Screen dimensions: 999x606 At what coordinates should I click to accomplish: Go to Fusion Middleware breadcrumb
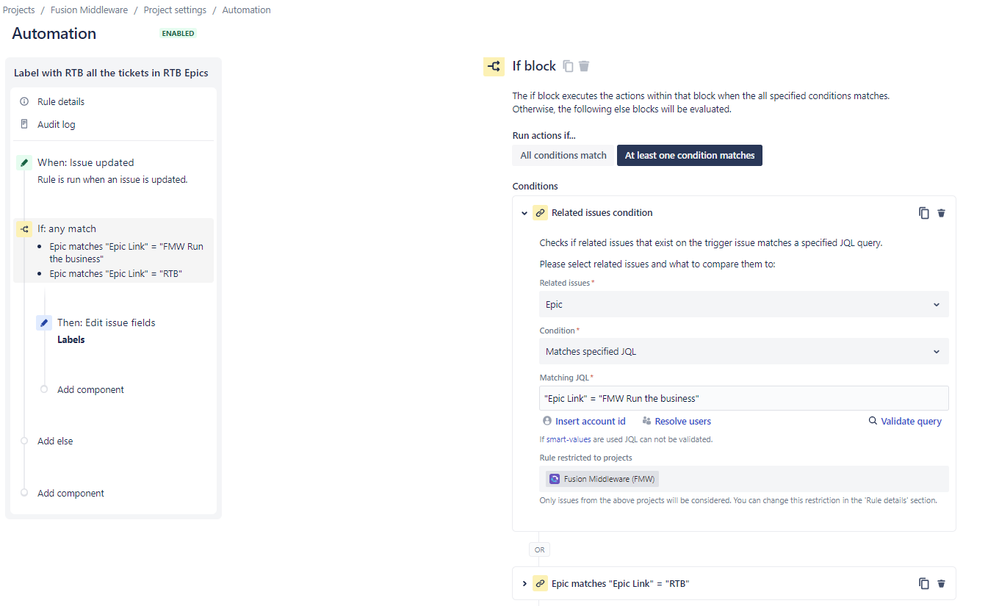pyautogui.click(x=89, y=10)
